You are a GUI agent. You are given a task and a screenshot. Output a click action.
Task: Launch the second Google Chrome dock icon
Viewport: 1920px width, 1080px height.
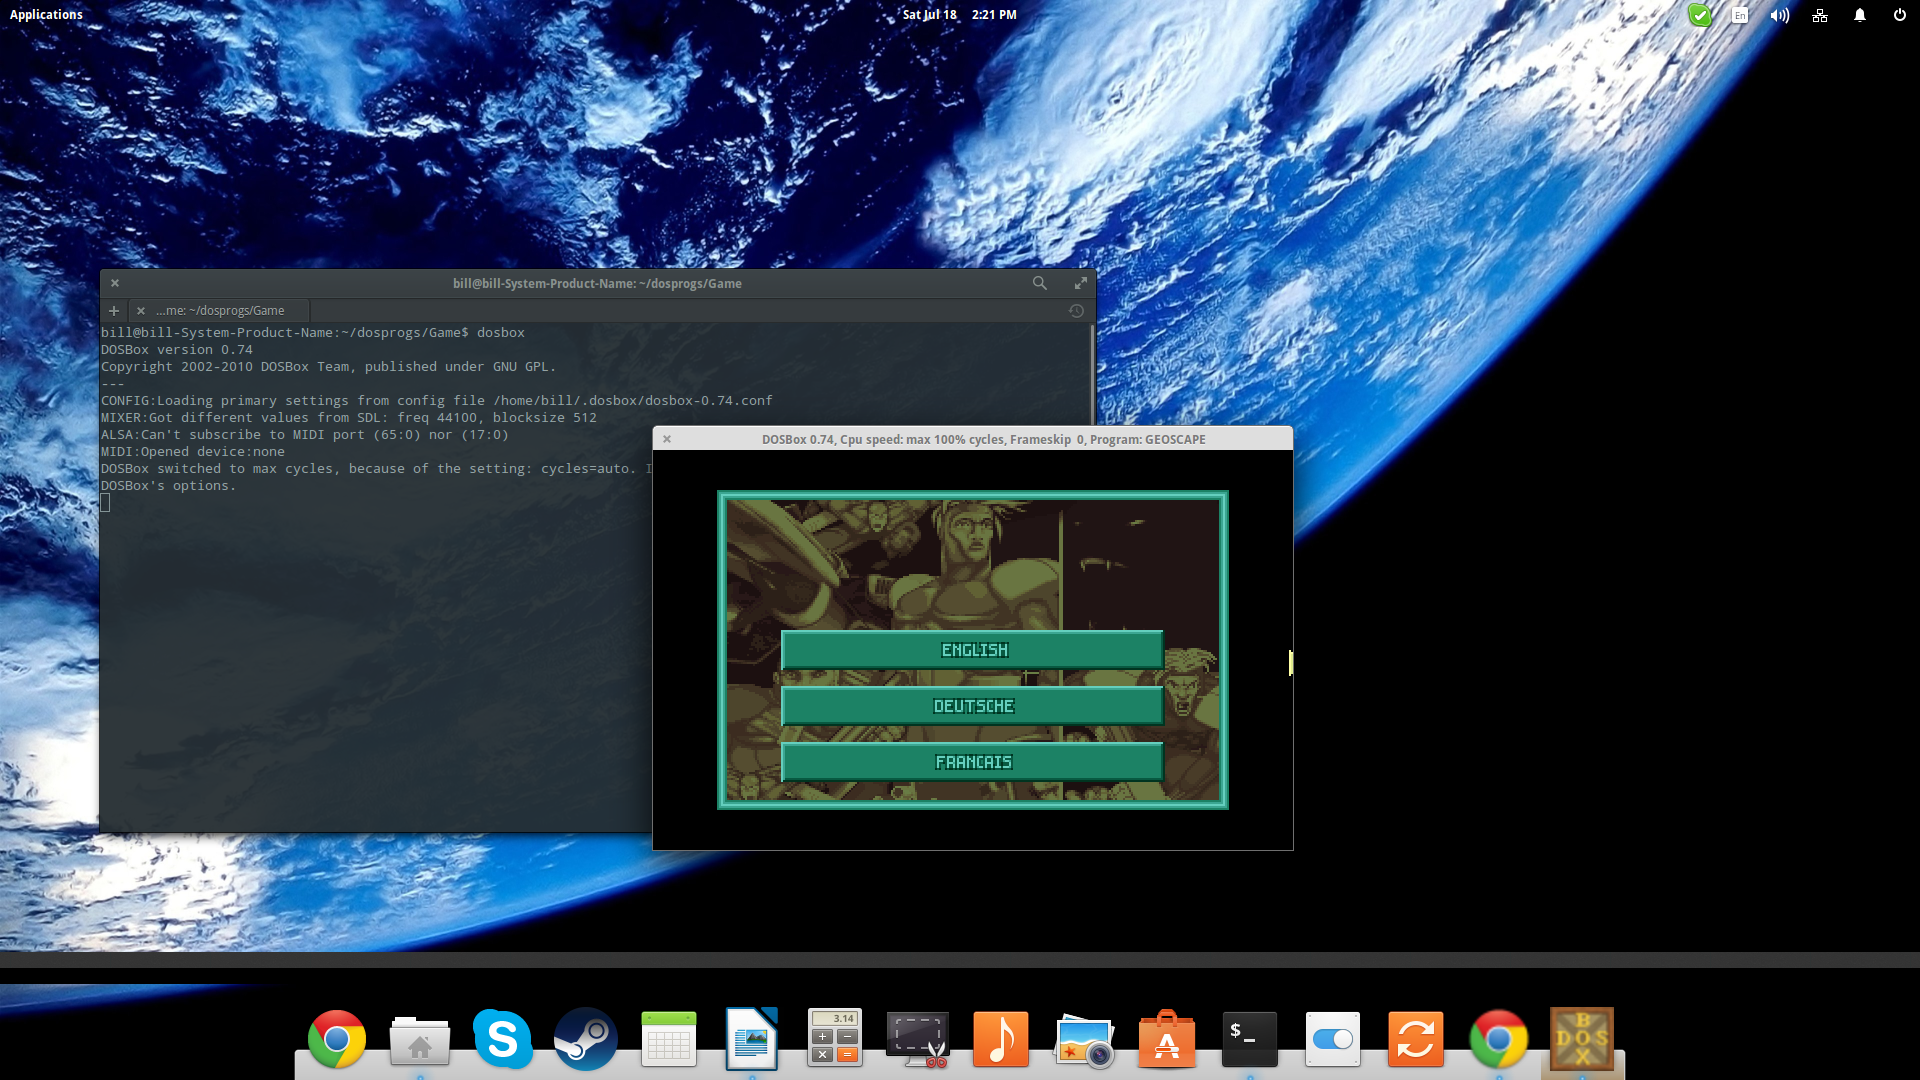click(1499, 1040)
